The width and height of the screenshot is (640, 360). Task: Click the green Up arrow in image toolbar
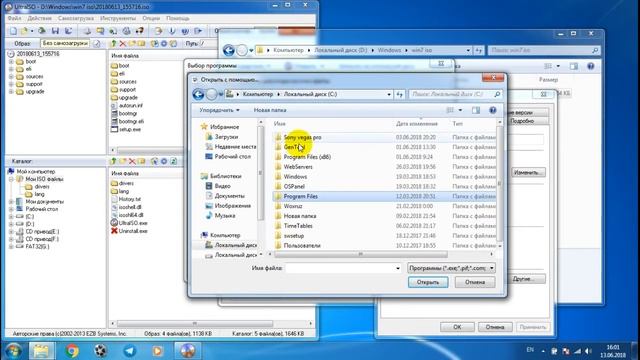(113, 43)
